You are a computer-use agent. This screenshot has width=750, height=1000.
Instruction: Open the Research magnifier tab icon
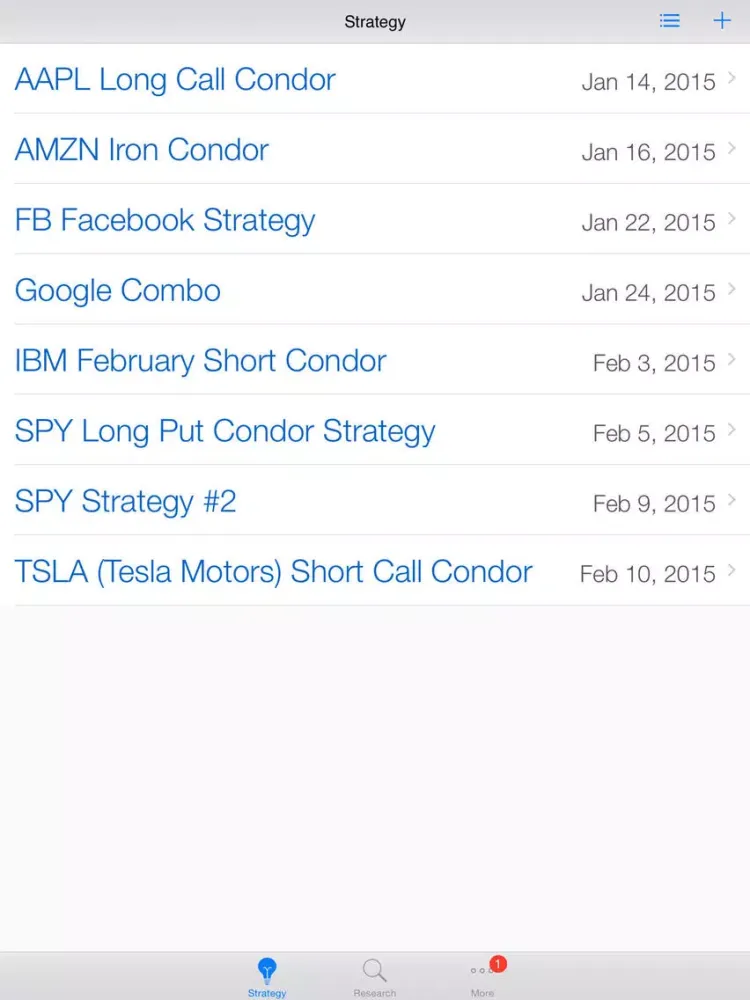[x=374, y=969]
